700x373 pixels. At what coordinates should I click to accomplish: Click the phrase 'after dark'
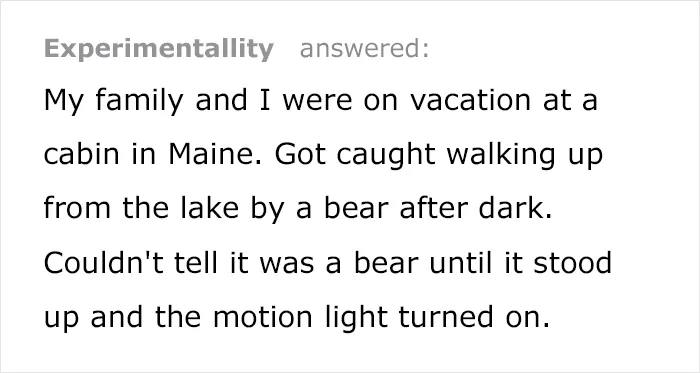[x=475, y=208]
